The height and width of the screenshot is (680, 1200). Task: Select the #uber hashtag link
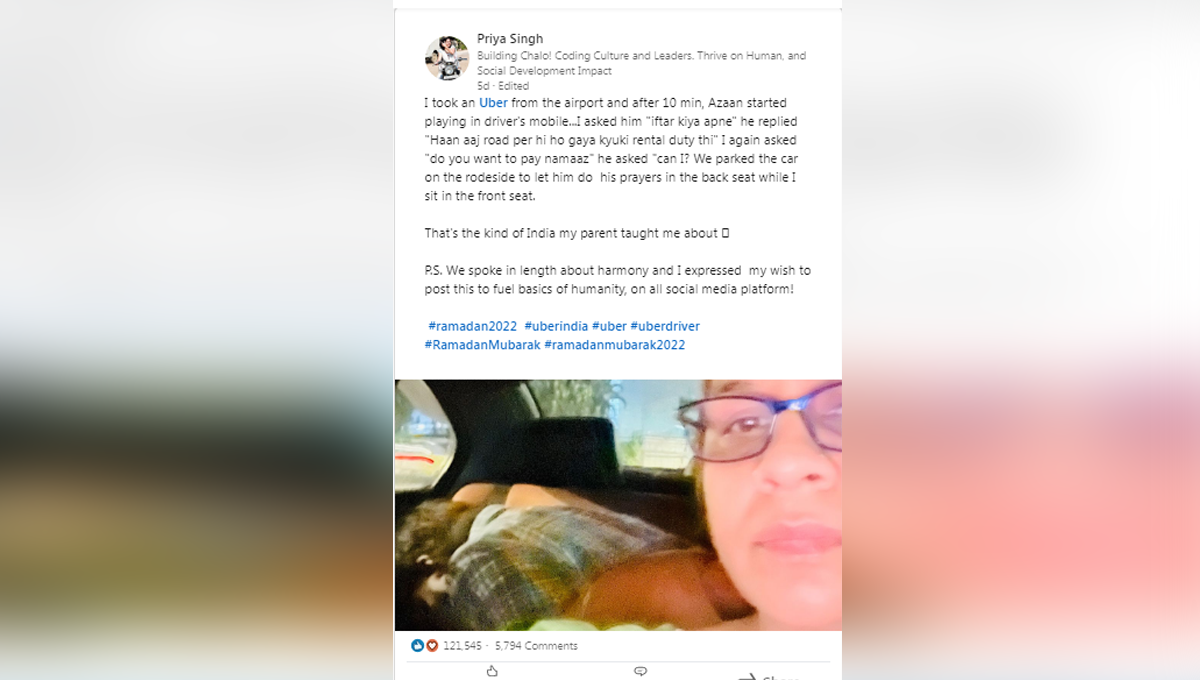[x=609, y=326]
